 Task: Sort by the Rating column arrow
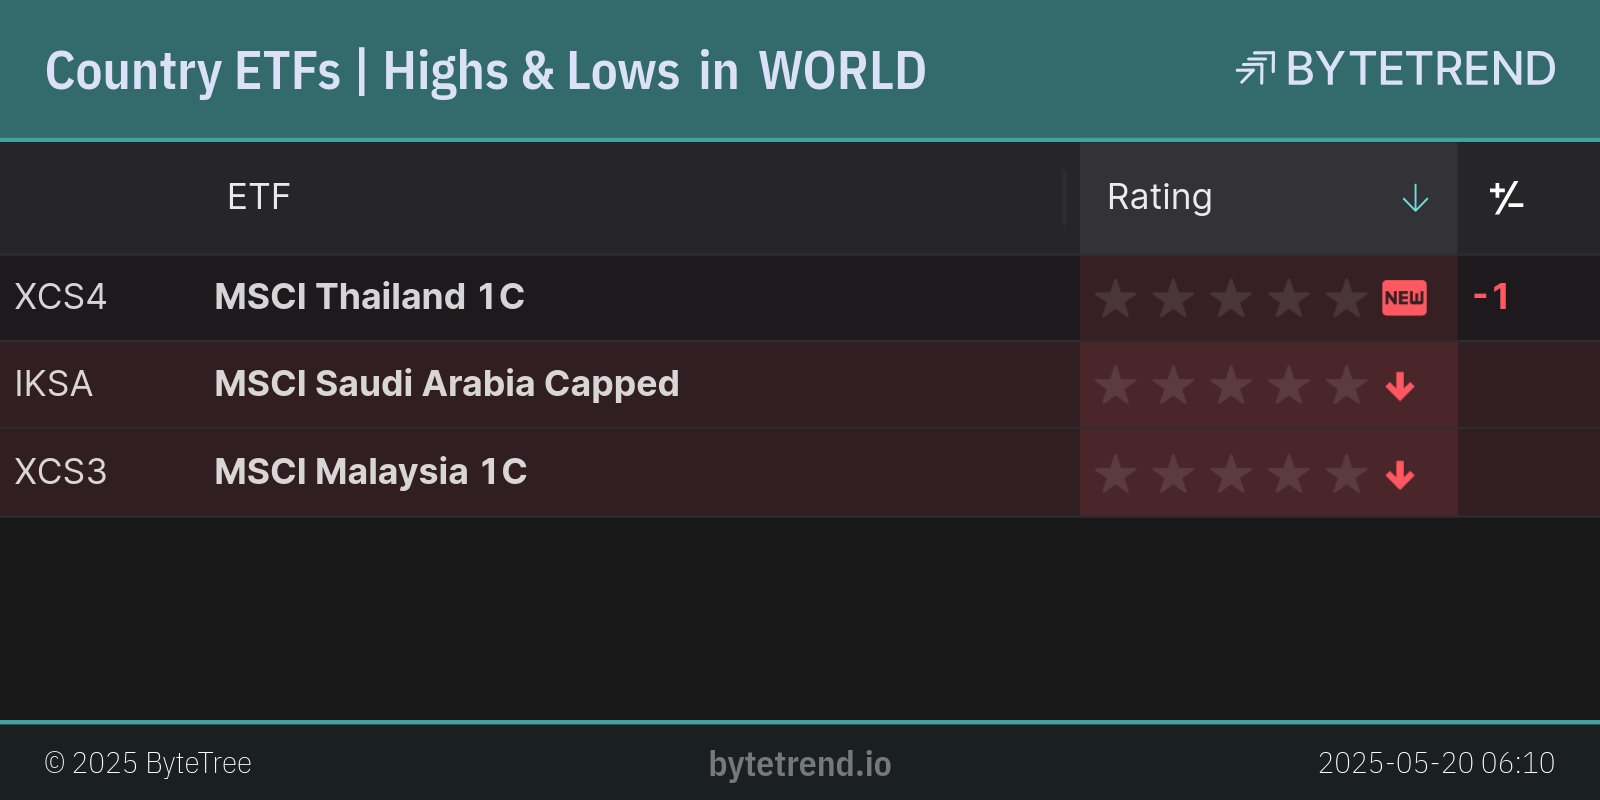(x=1415, y=198)
